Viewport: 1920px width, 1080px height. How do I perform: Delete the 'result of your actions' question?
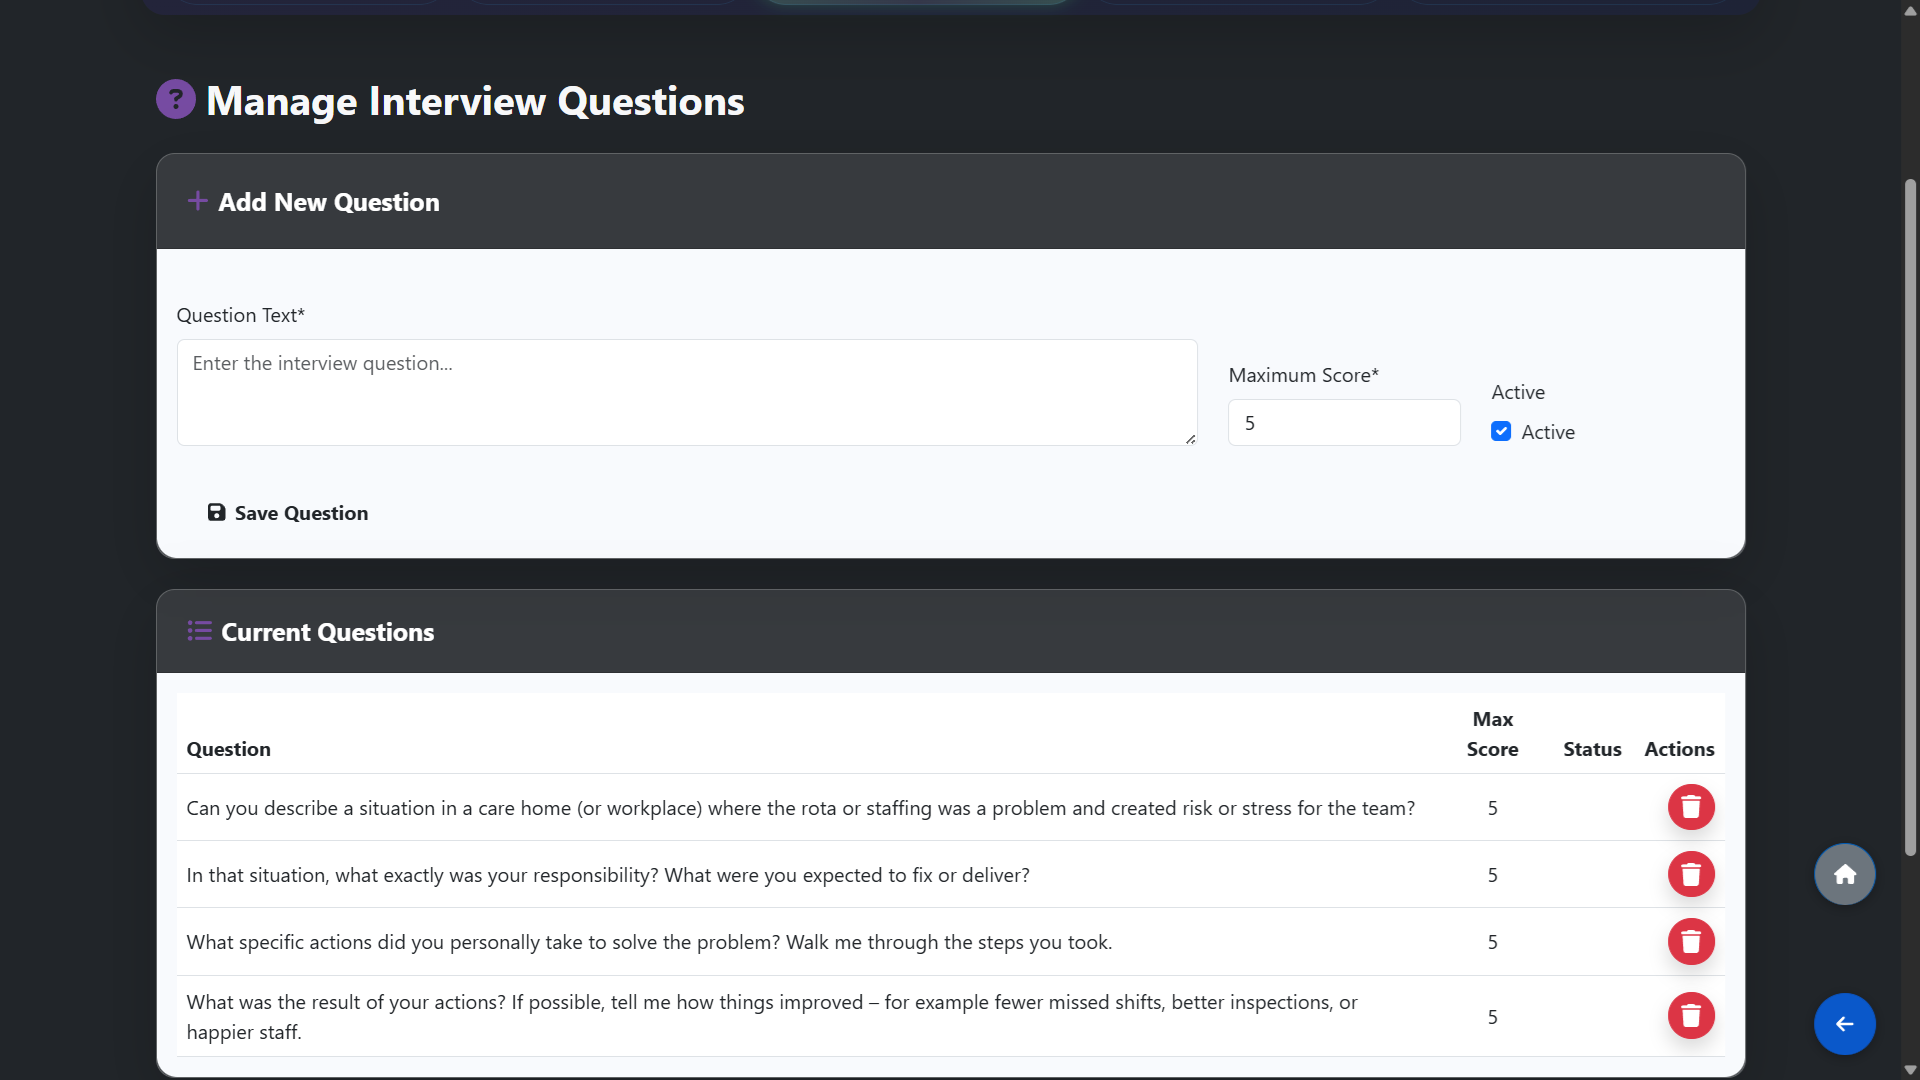pyautogui.click(x=1691, y=1016)
